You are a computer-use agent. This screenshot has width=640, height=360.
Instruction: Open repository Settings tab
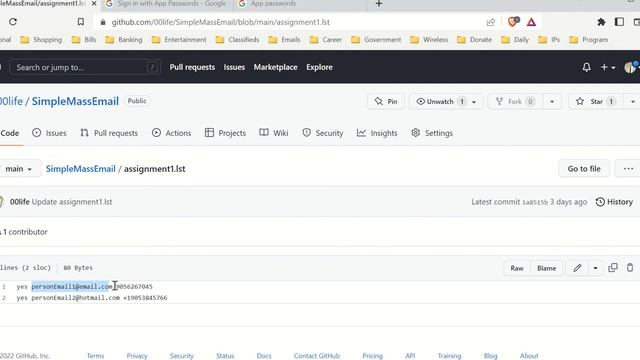pos(432,133)
